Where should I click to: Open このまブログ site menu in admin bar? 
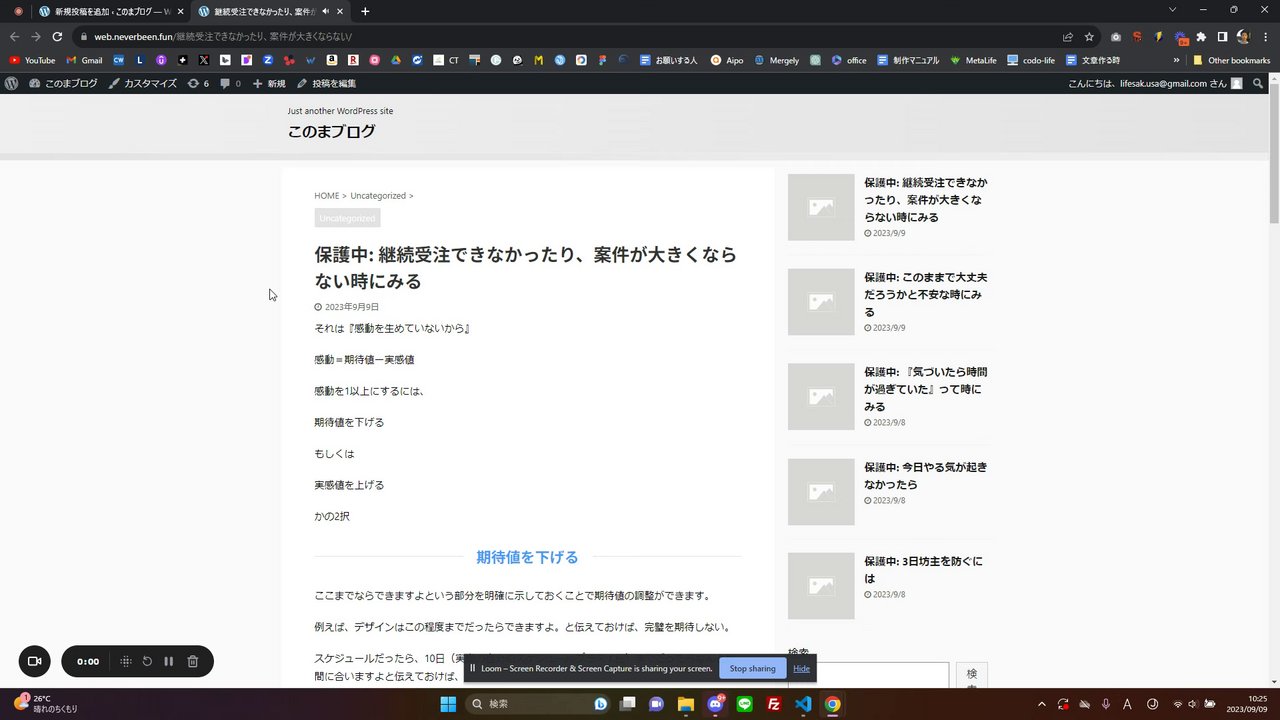click(64, 84)
